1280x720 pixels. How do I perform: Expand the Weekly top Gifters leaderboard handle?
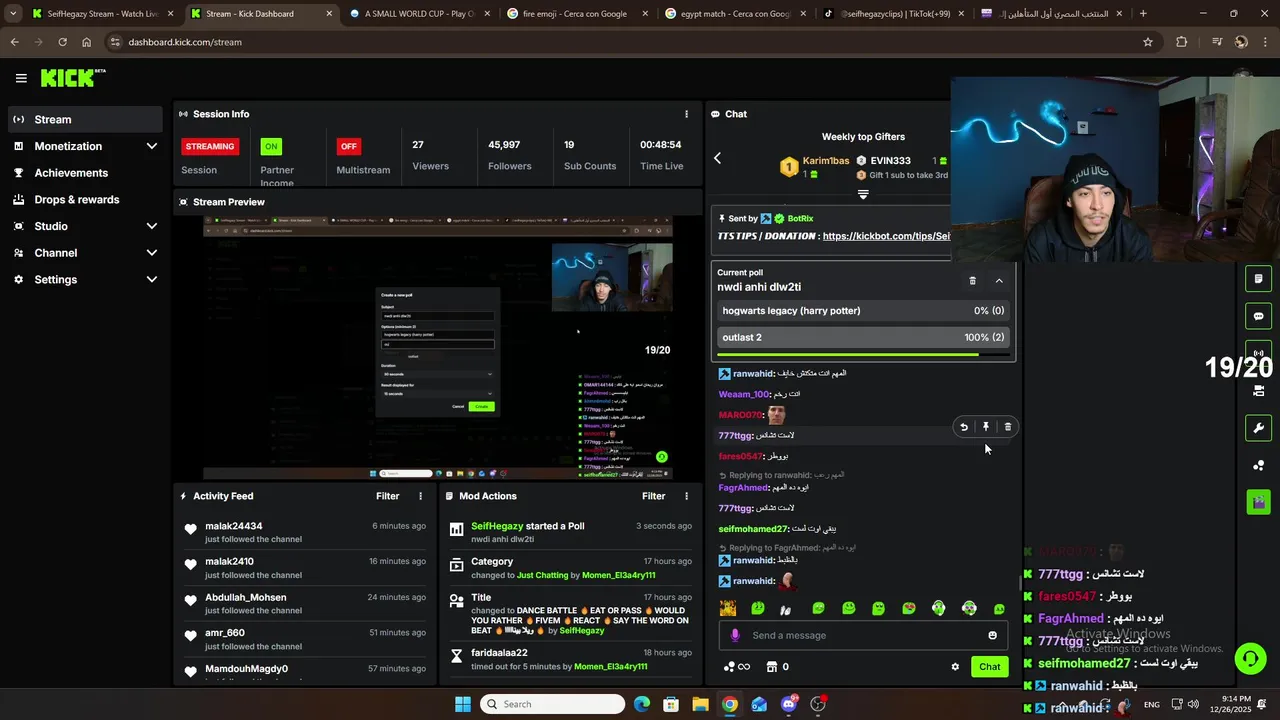863,195
